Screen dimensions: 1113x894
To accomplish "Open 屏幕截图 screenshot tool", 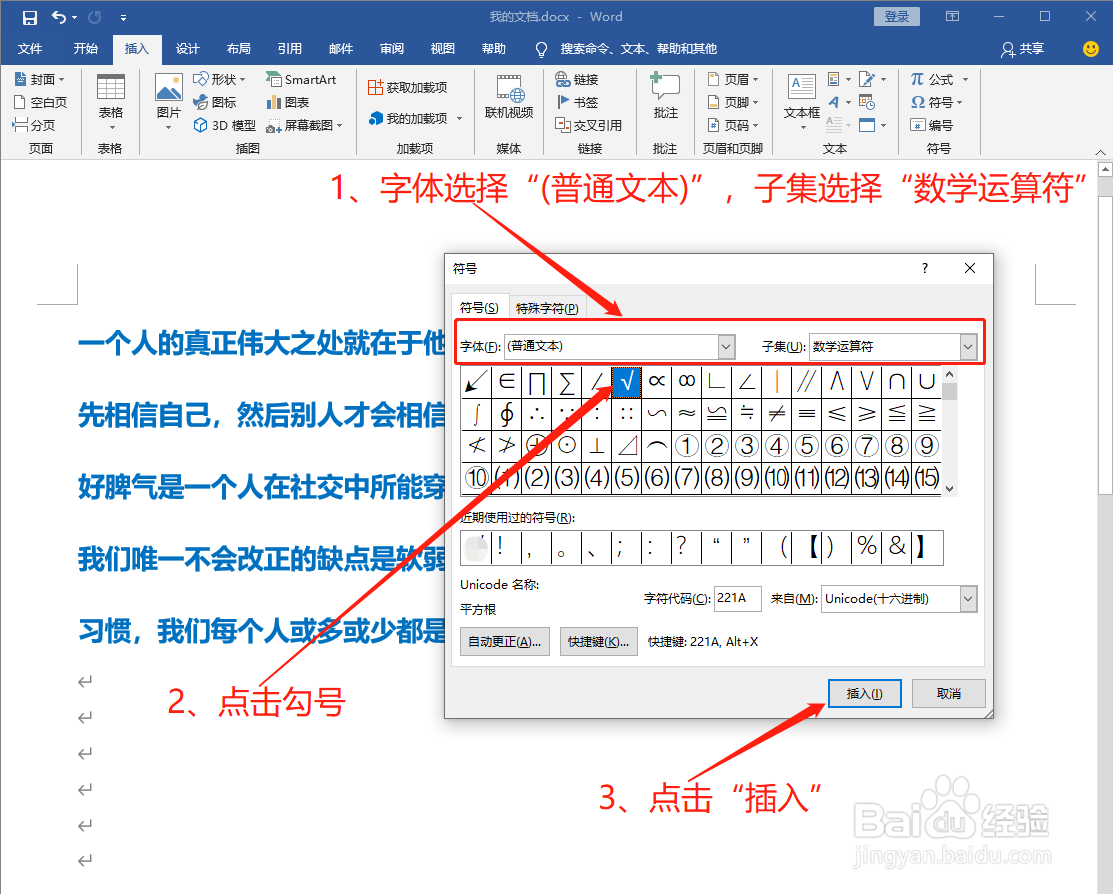I will (x=305, y=125).
